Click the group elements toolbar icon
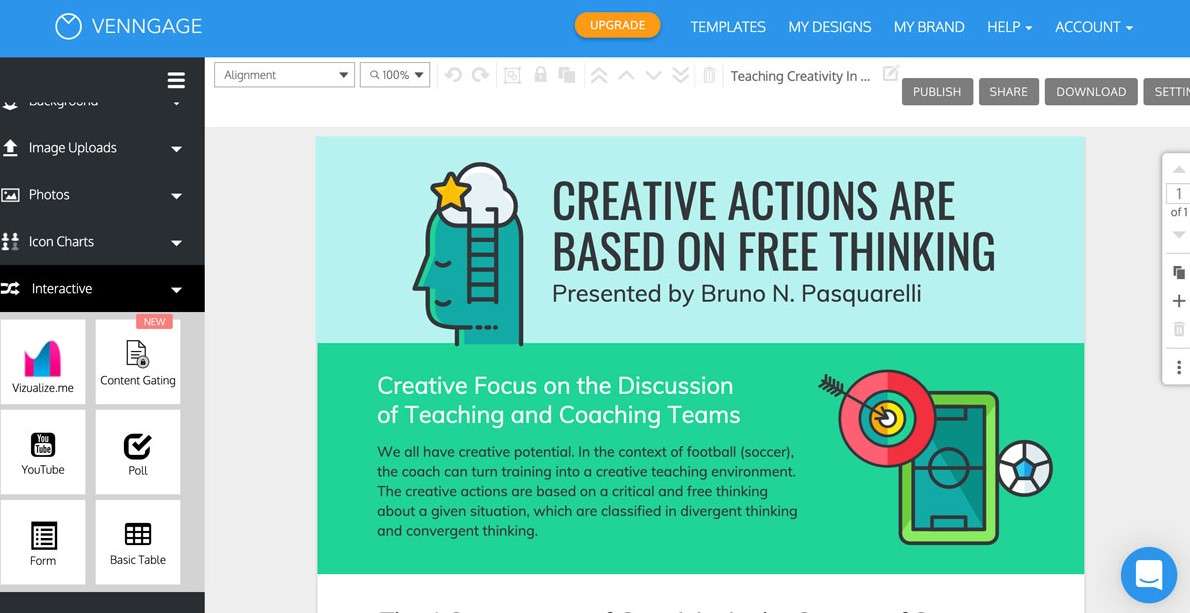The image size is (1190, 613). (x=512, y=75)
